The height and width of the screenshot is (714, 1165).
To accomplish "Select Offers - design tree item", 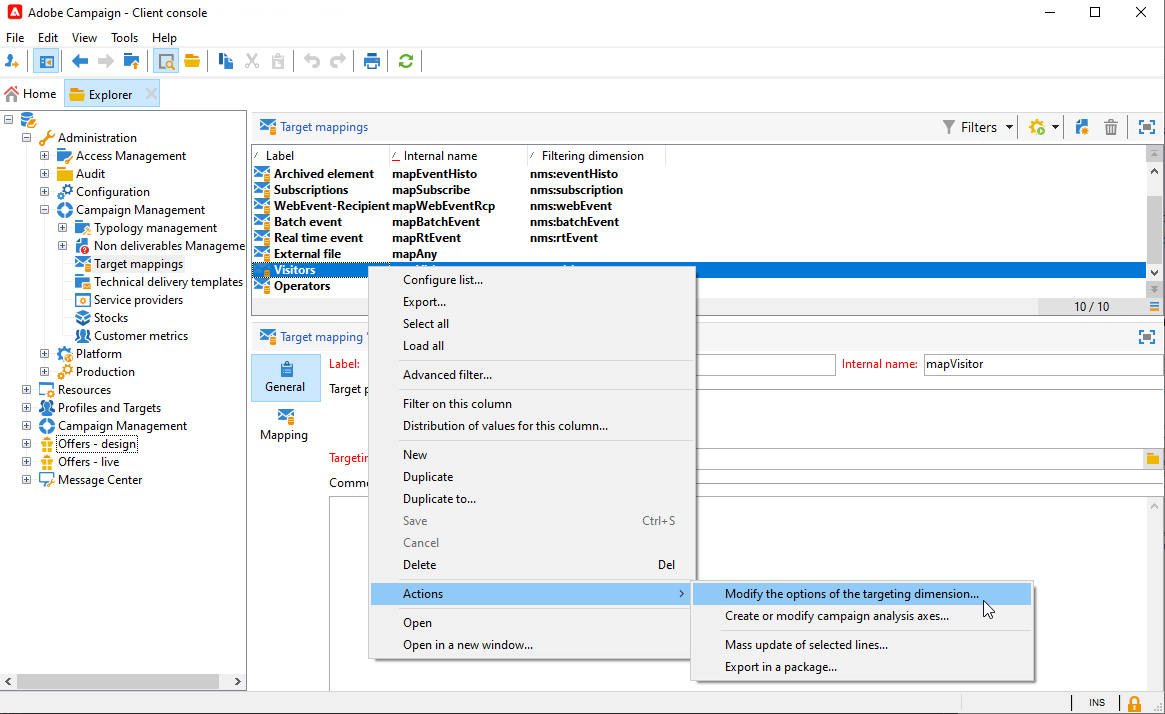I will point(97,444).
